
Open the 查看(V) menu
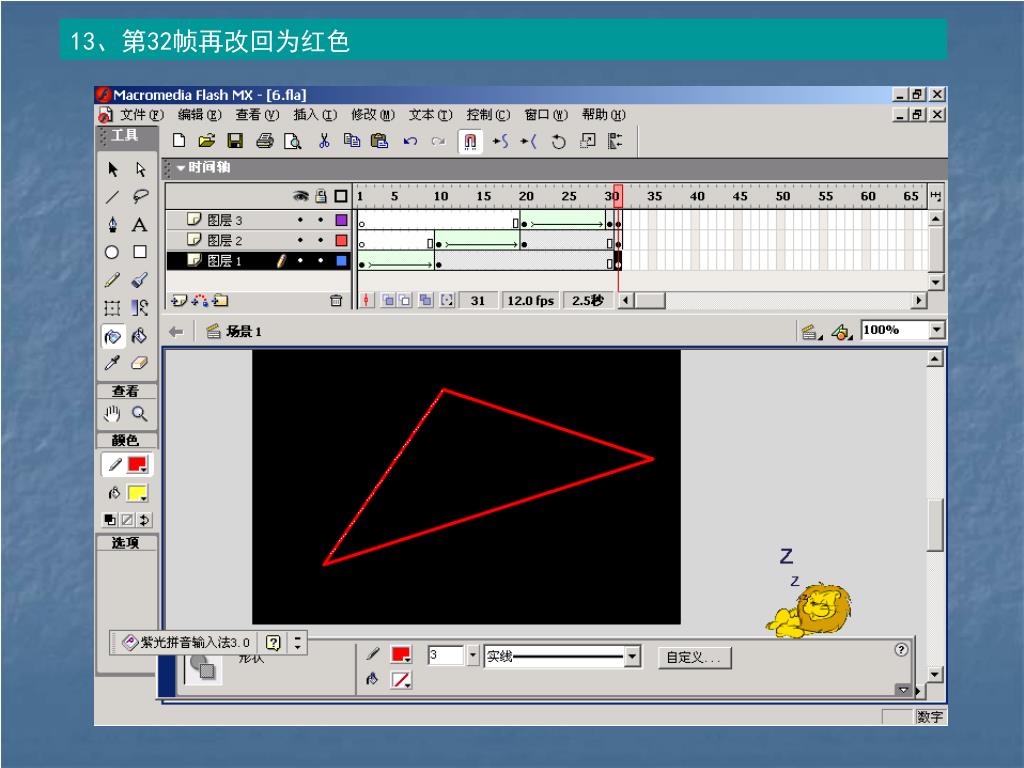pos(257,115)
